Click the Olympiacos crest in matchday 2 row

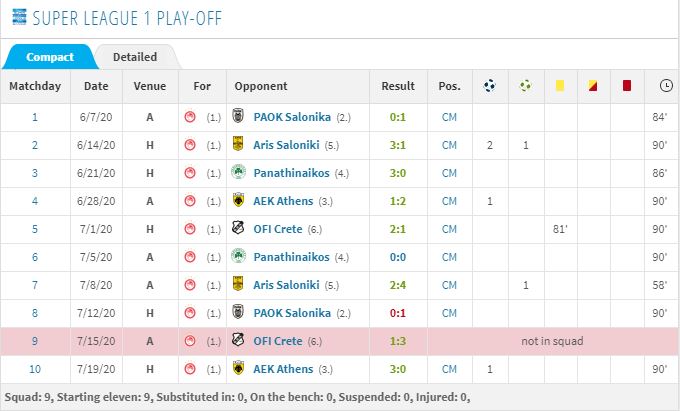190,145
